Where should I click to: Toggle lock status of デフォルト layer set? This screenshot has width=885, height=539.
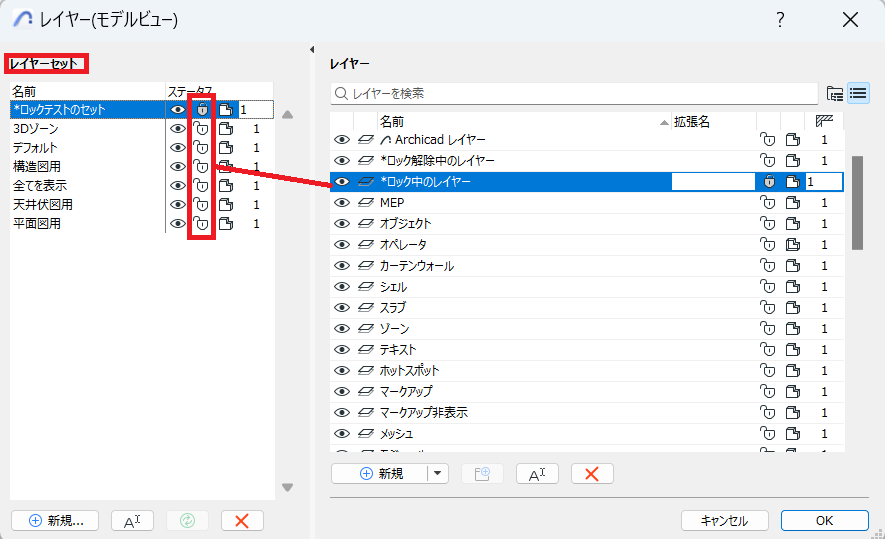pos(201,148)
